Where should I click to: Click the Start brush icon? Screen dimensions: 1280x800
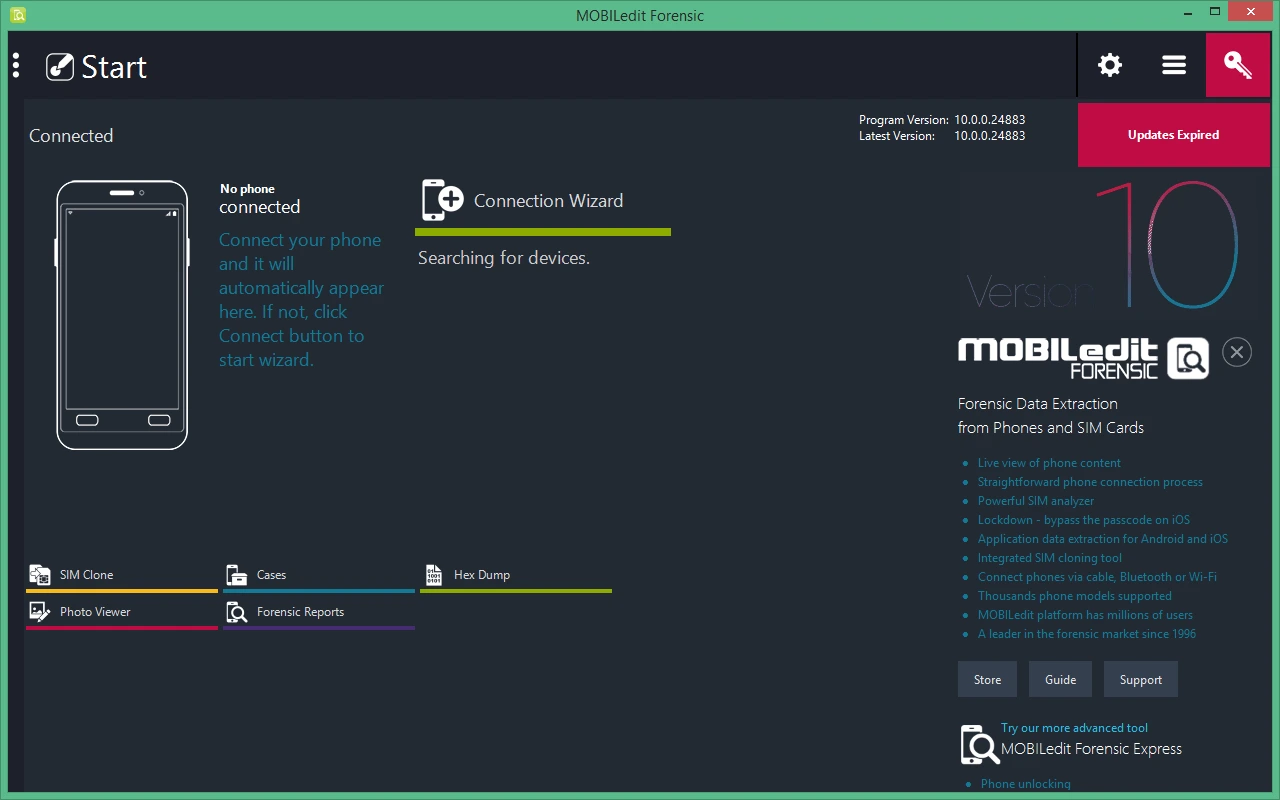(60, 67)
